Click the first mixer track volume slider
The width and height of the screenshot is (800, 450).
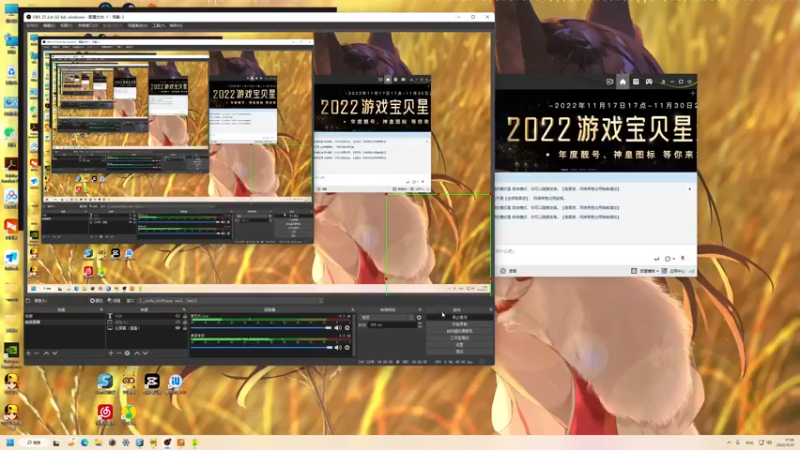262,328
